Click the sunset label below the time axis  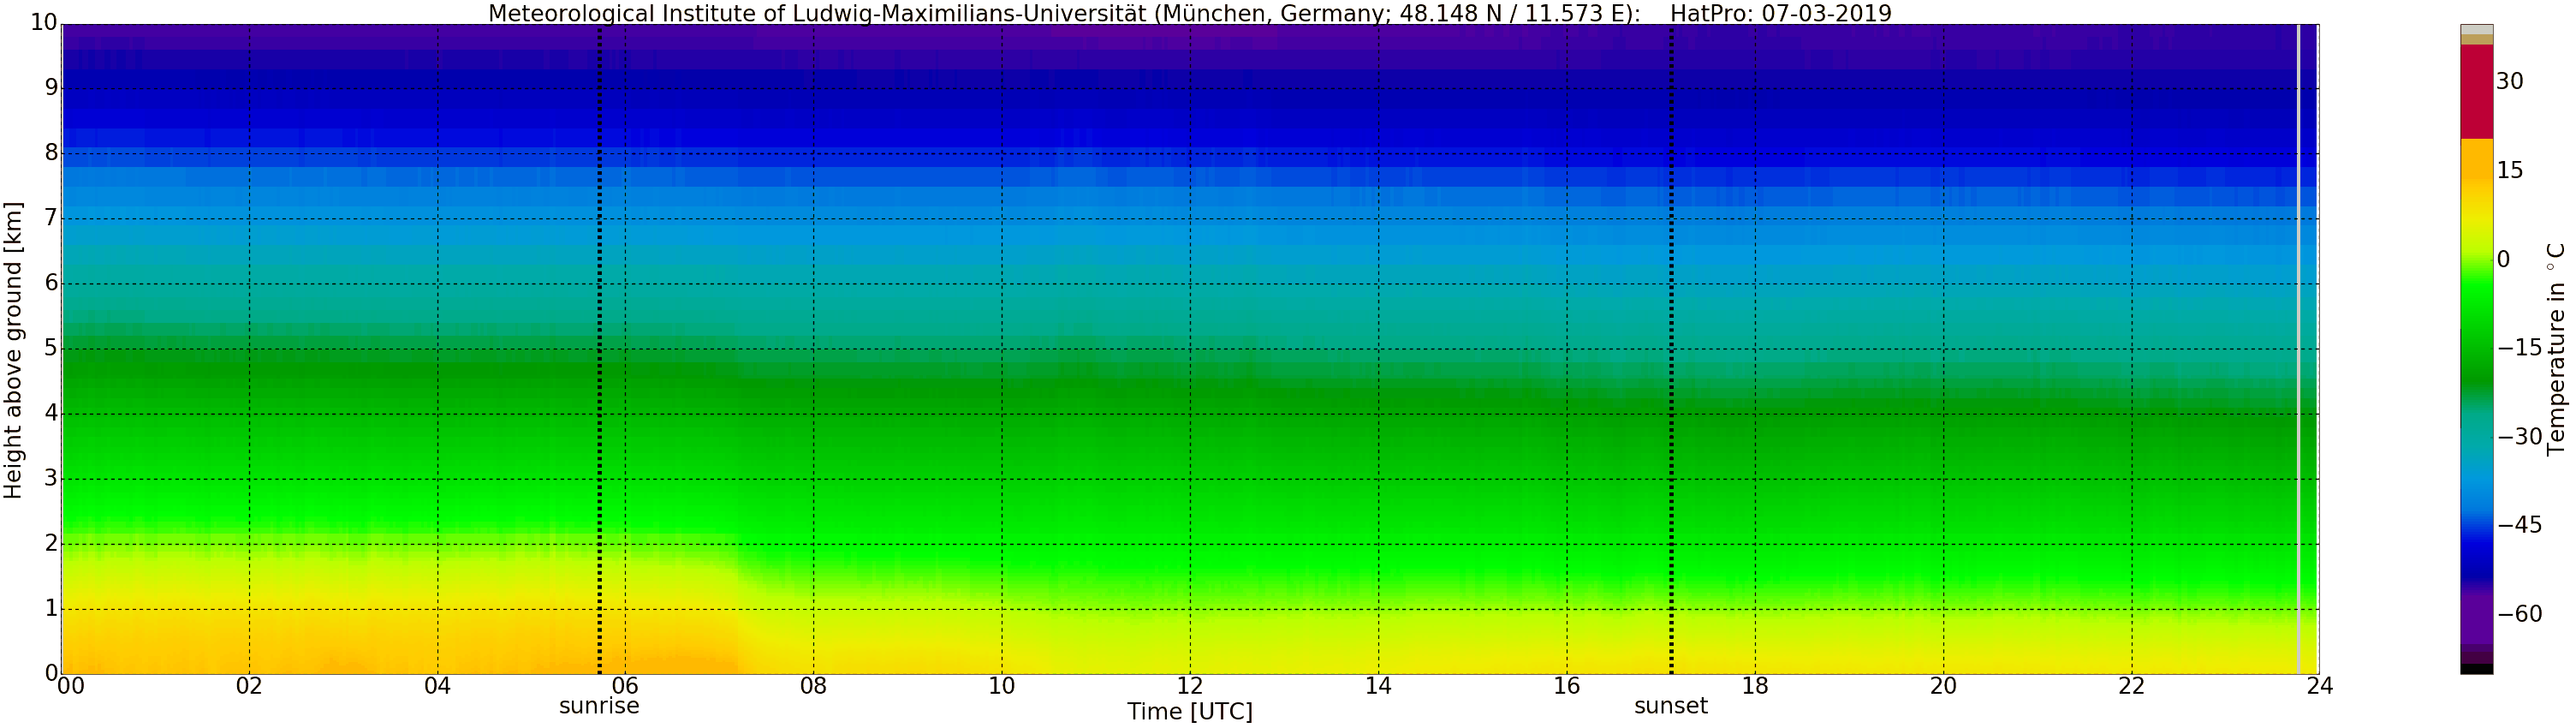[1670, 706]
